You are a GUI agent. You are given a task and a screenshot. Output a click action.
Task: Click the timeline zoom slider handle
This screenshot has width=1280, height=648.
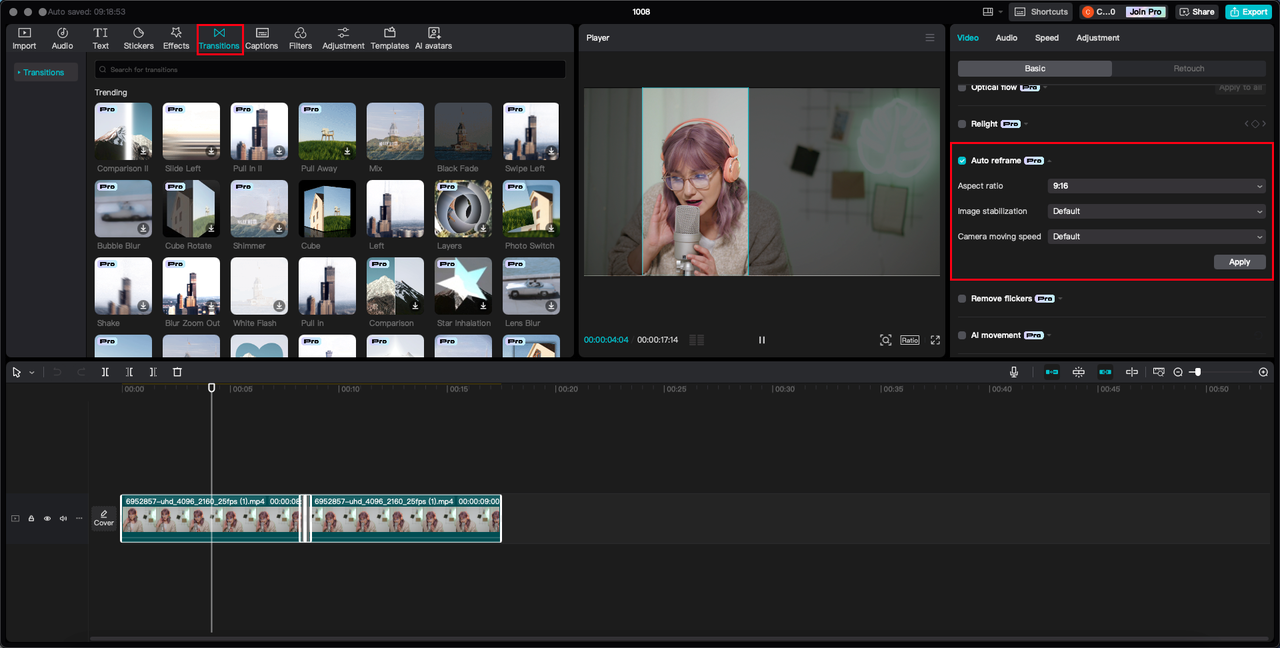1197,372
